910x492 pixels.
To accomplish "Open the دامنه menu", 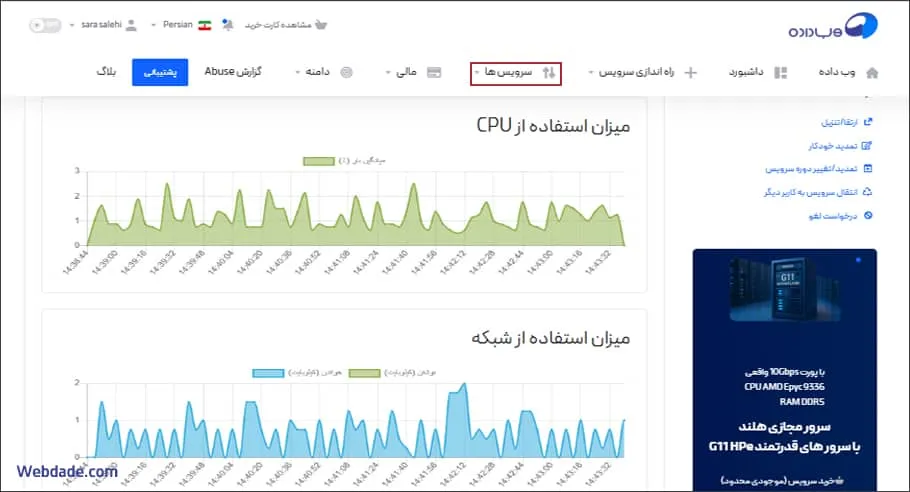I will tap(323, 73).
